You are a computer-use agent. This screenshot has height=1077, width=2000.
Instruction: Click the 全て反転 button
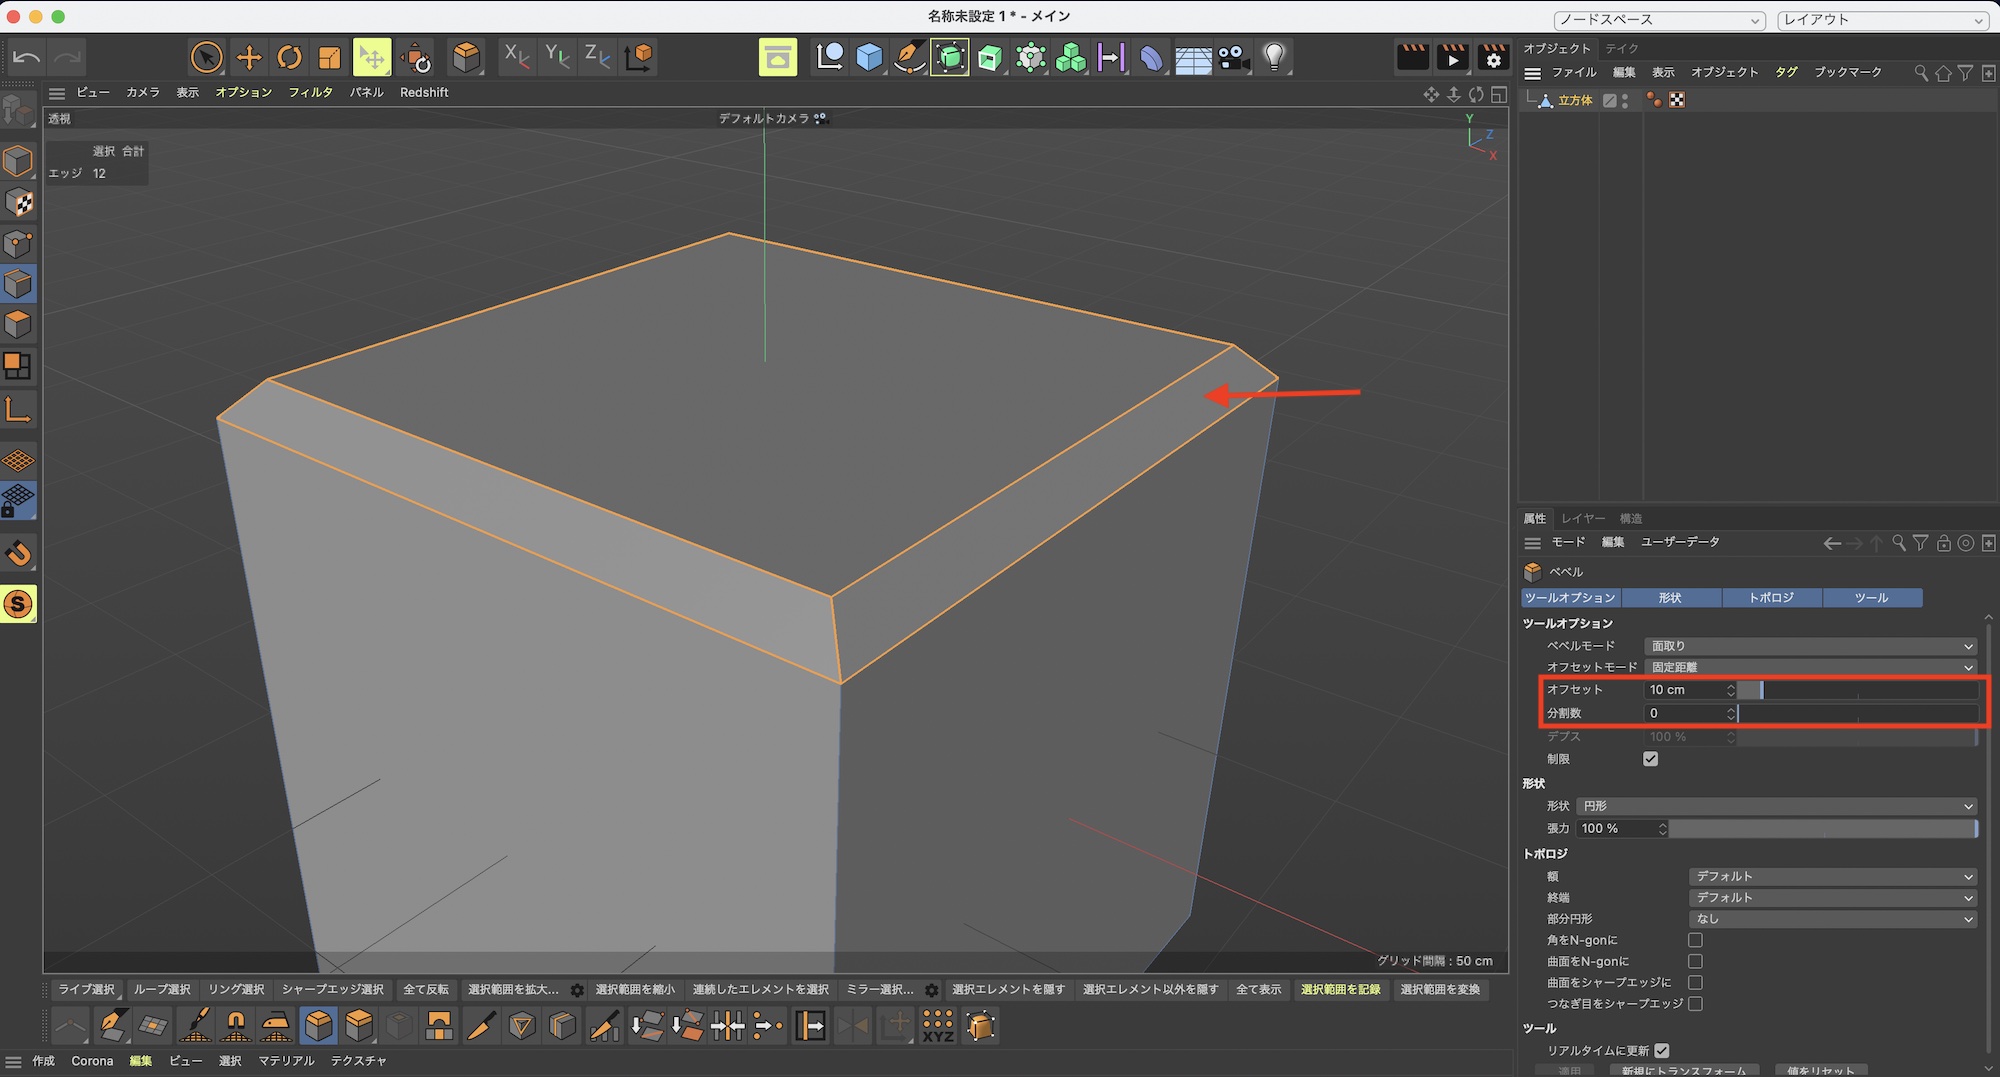[426, 989]
